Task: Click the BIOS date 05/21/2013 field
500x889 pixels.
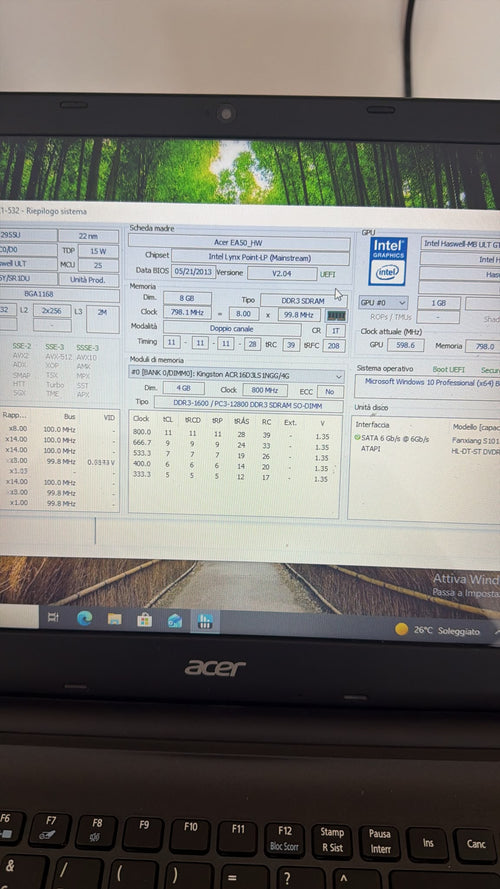Action: pos(193,272)
